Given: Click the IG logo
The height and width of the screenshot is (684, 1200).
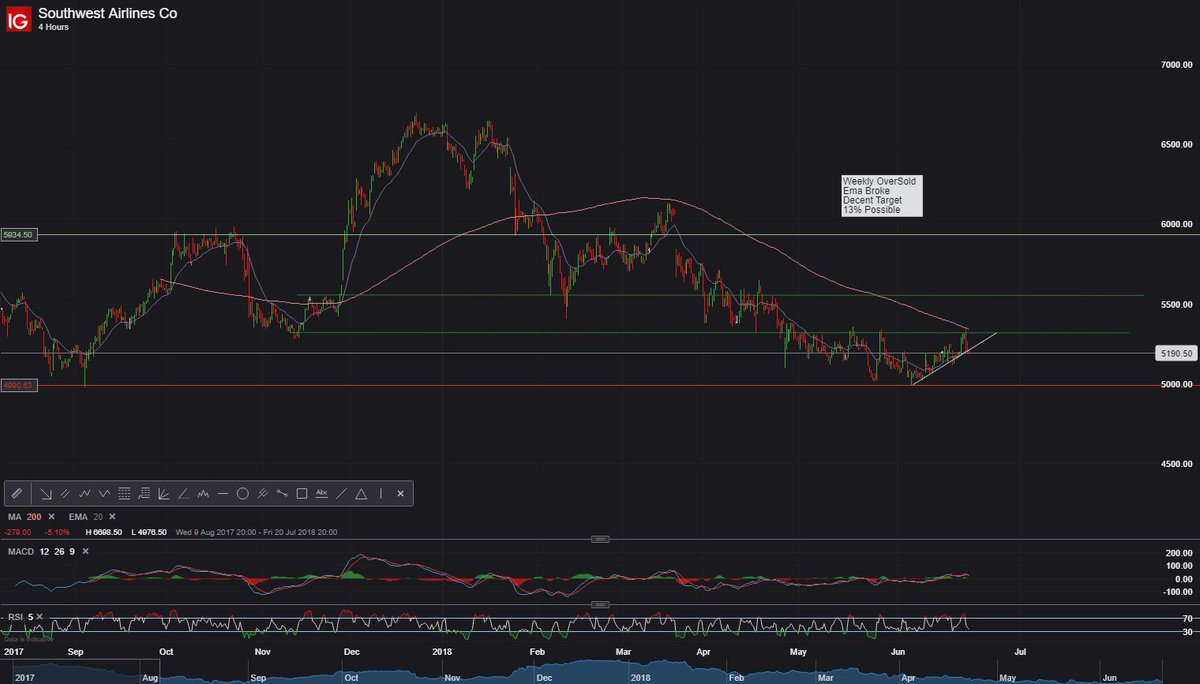Looking at the screenshot, I should click(x=18, y=18).
